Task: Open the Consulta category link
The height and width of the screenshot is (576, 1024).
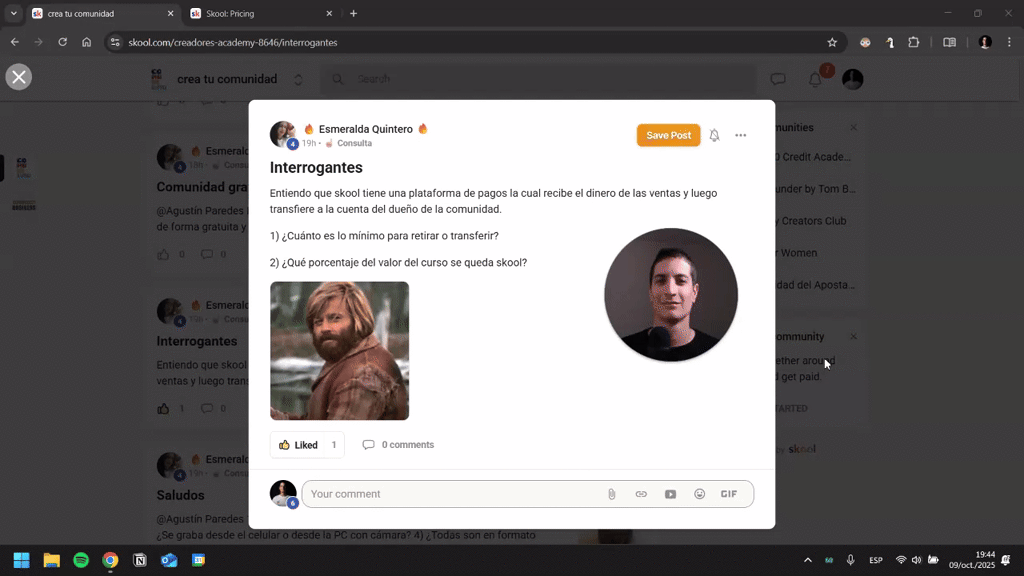Action: pos(355,143)
